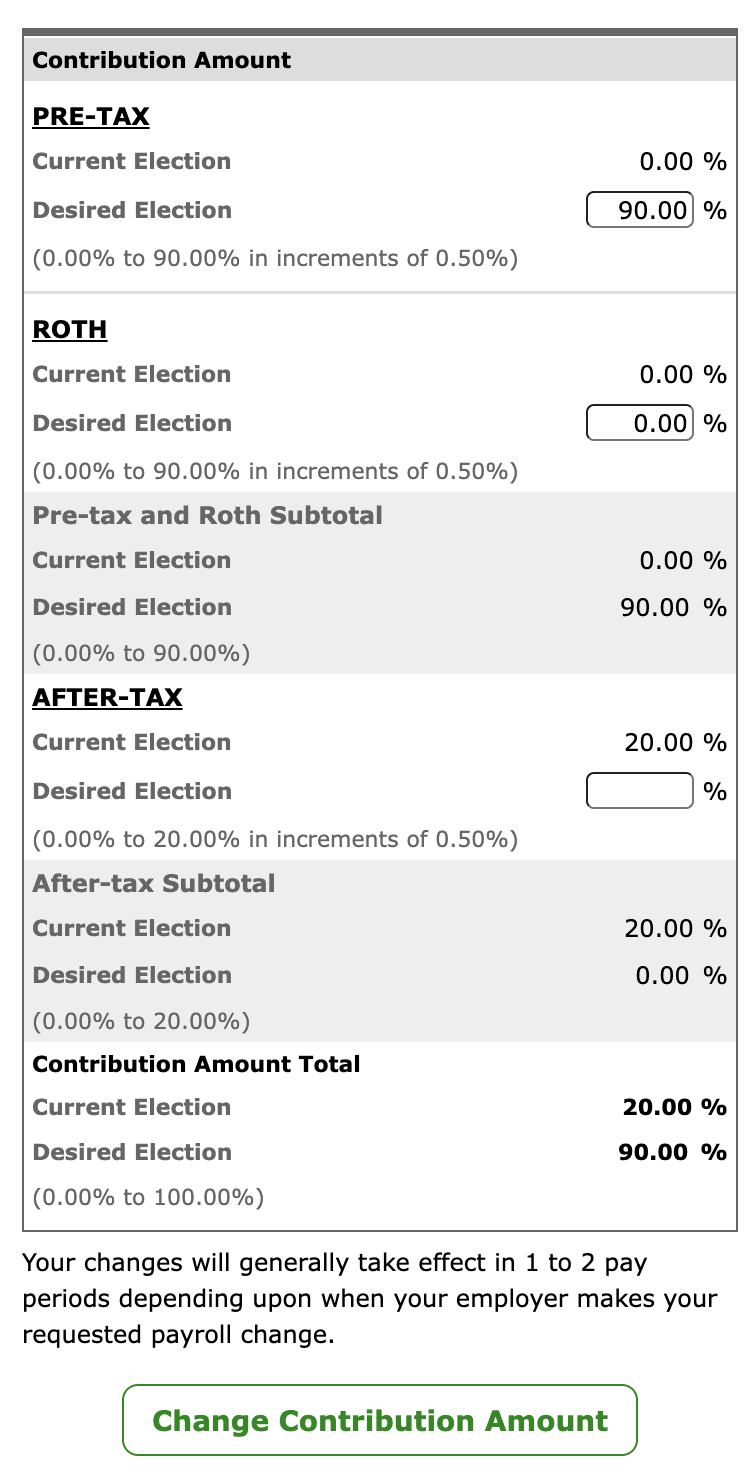The height and width of the screenshot is (1478, 754).
Task: Click the After-tax 0.00% to 20.00% increments hint
Action: [x=275, y=839]
